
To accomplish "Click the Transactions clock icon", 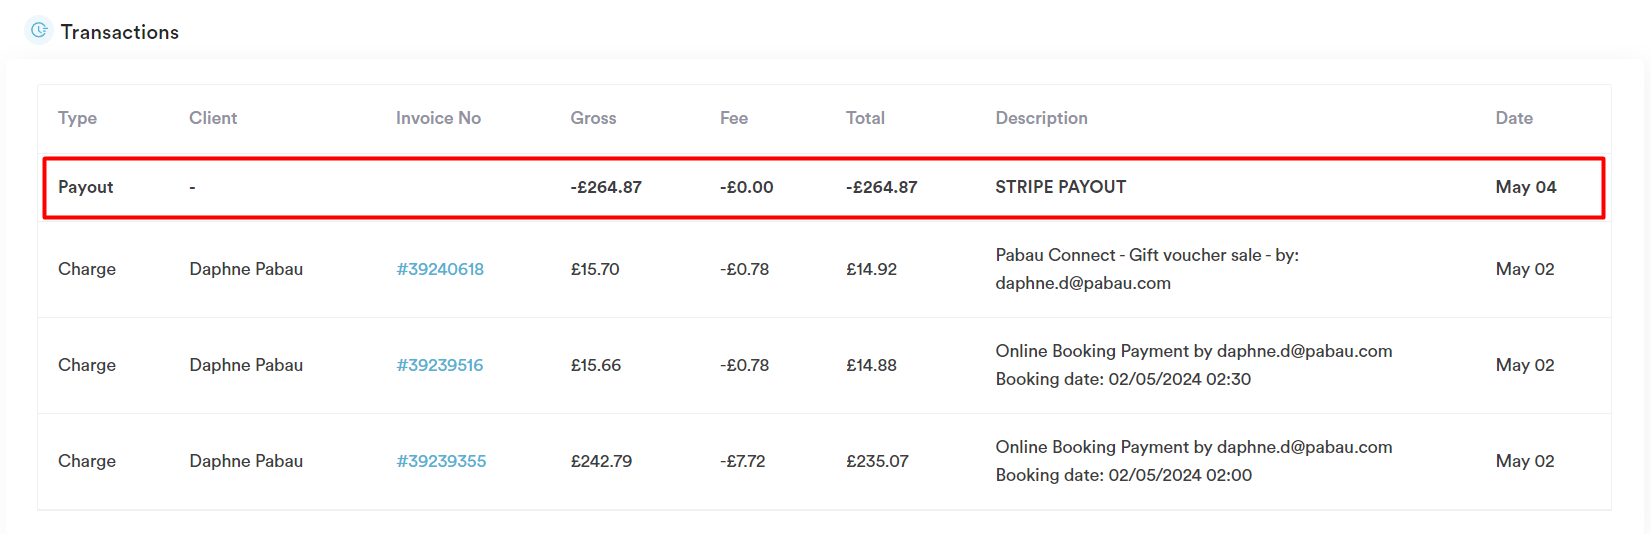I will [38, 30].
